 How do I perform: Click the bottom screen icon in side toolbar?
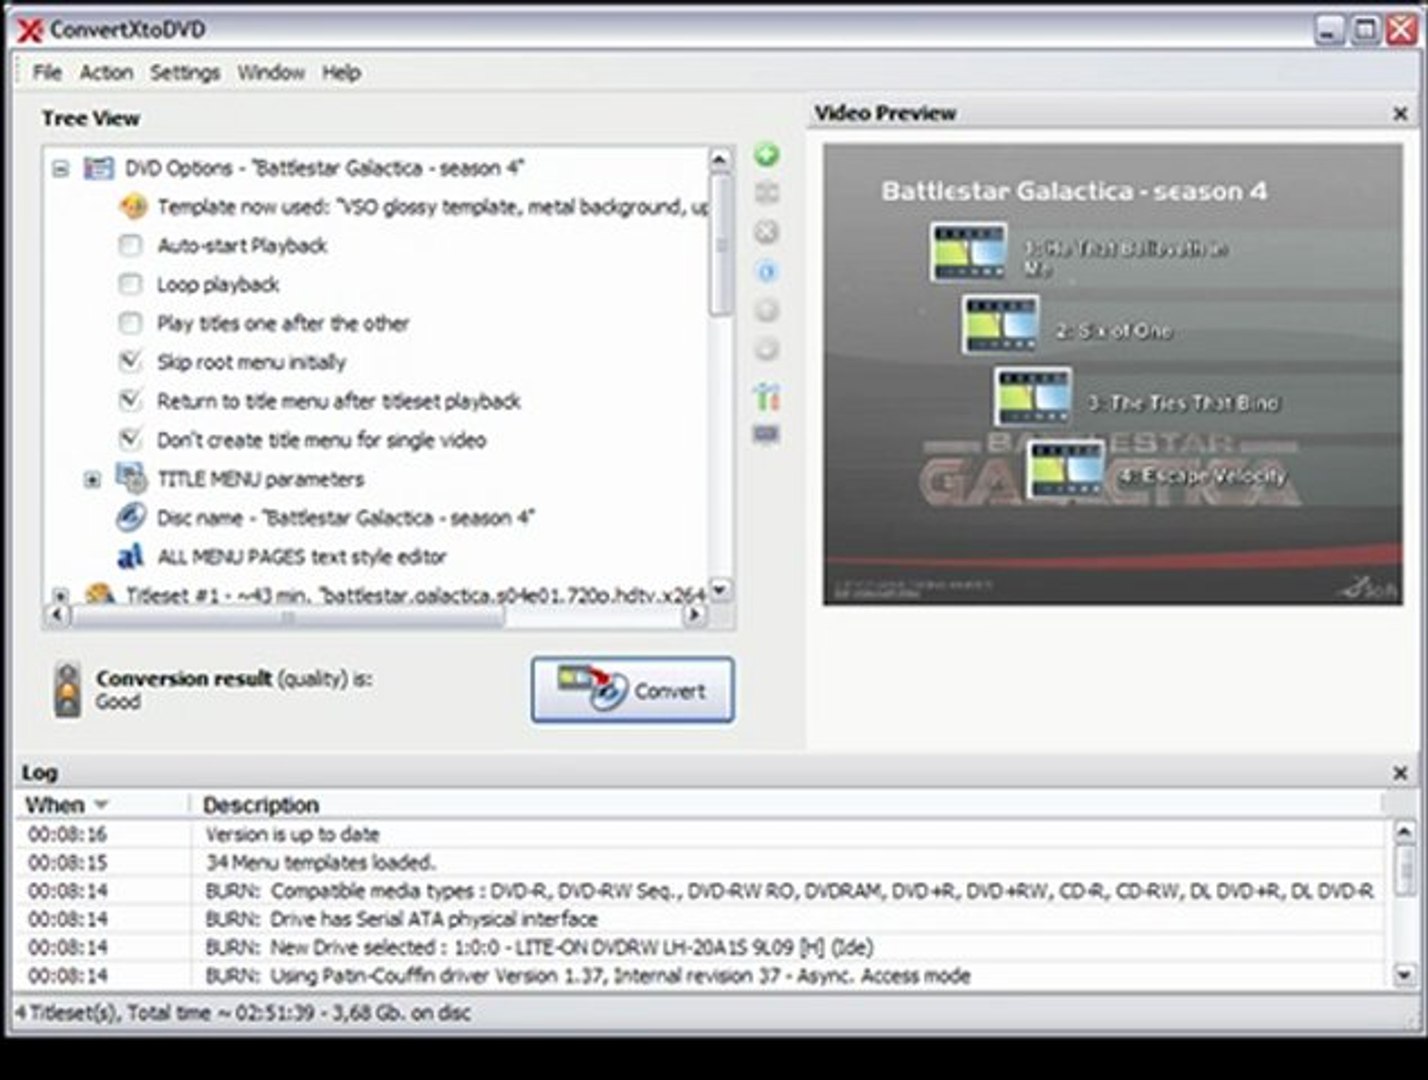click(767, 434)
